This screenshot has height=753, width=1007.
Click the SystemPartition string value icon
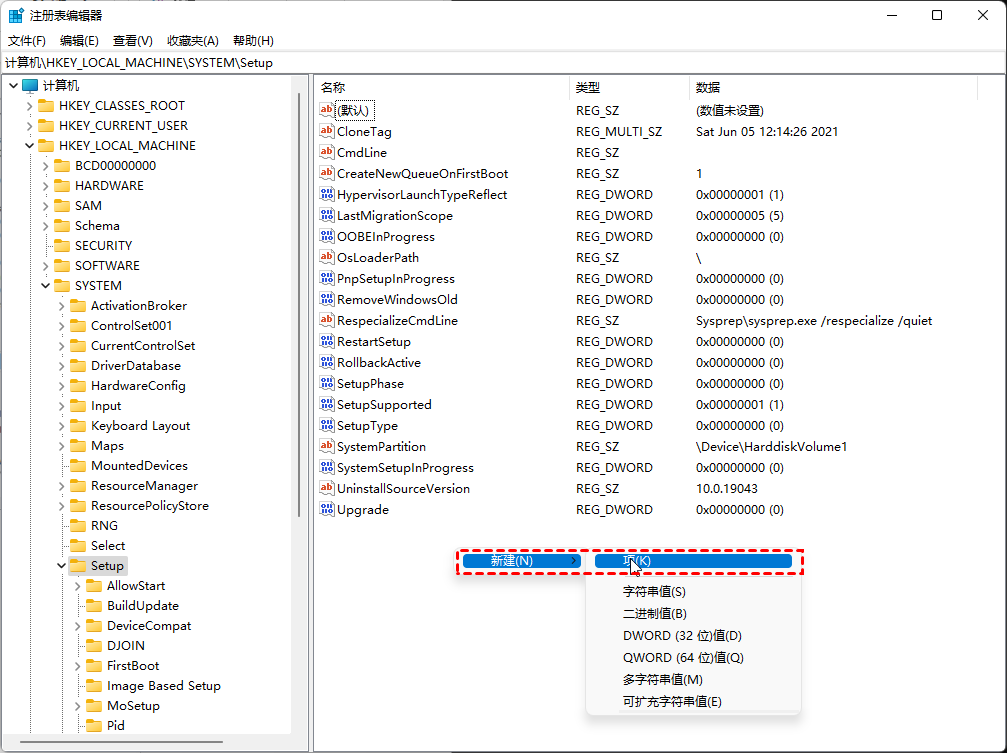point(326,446)
